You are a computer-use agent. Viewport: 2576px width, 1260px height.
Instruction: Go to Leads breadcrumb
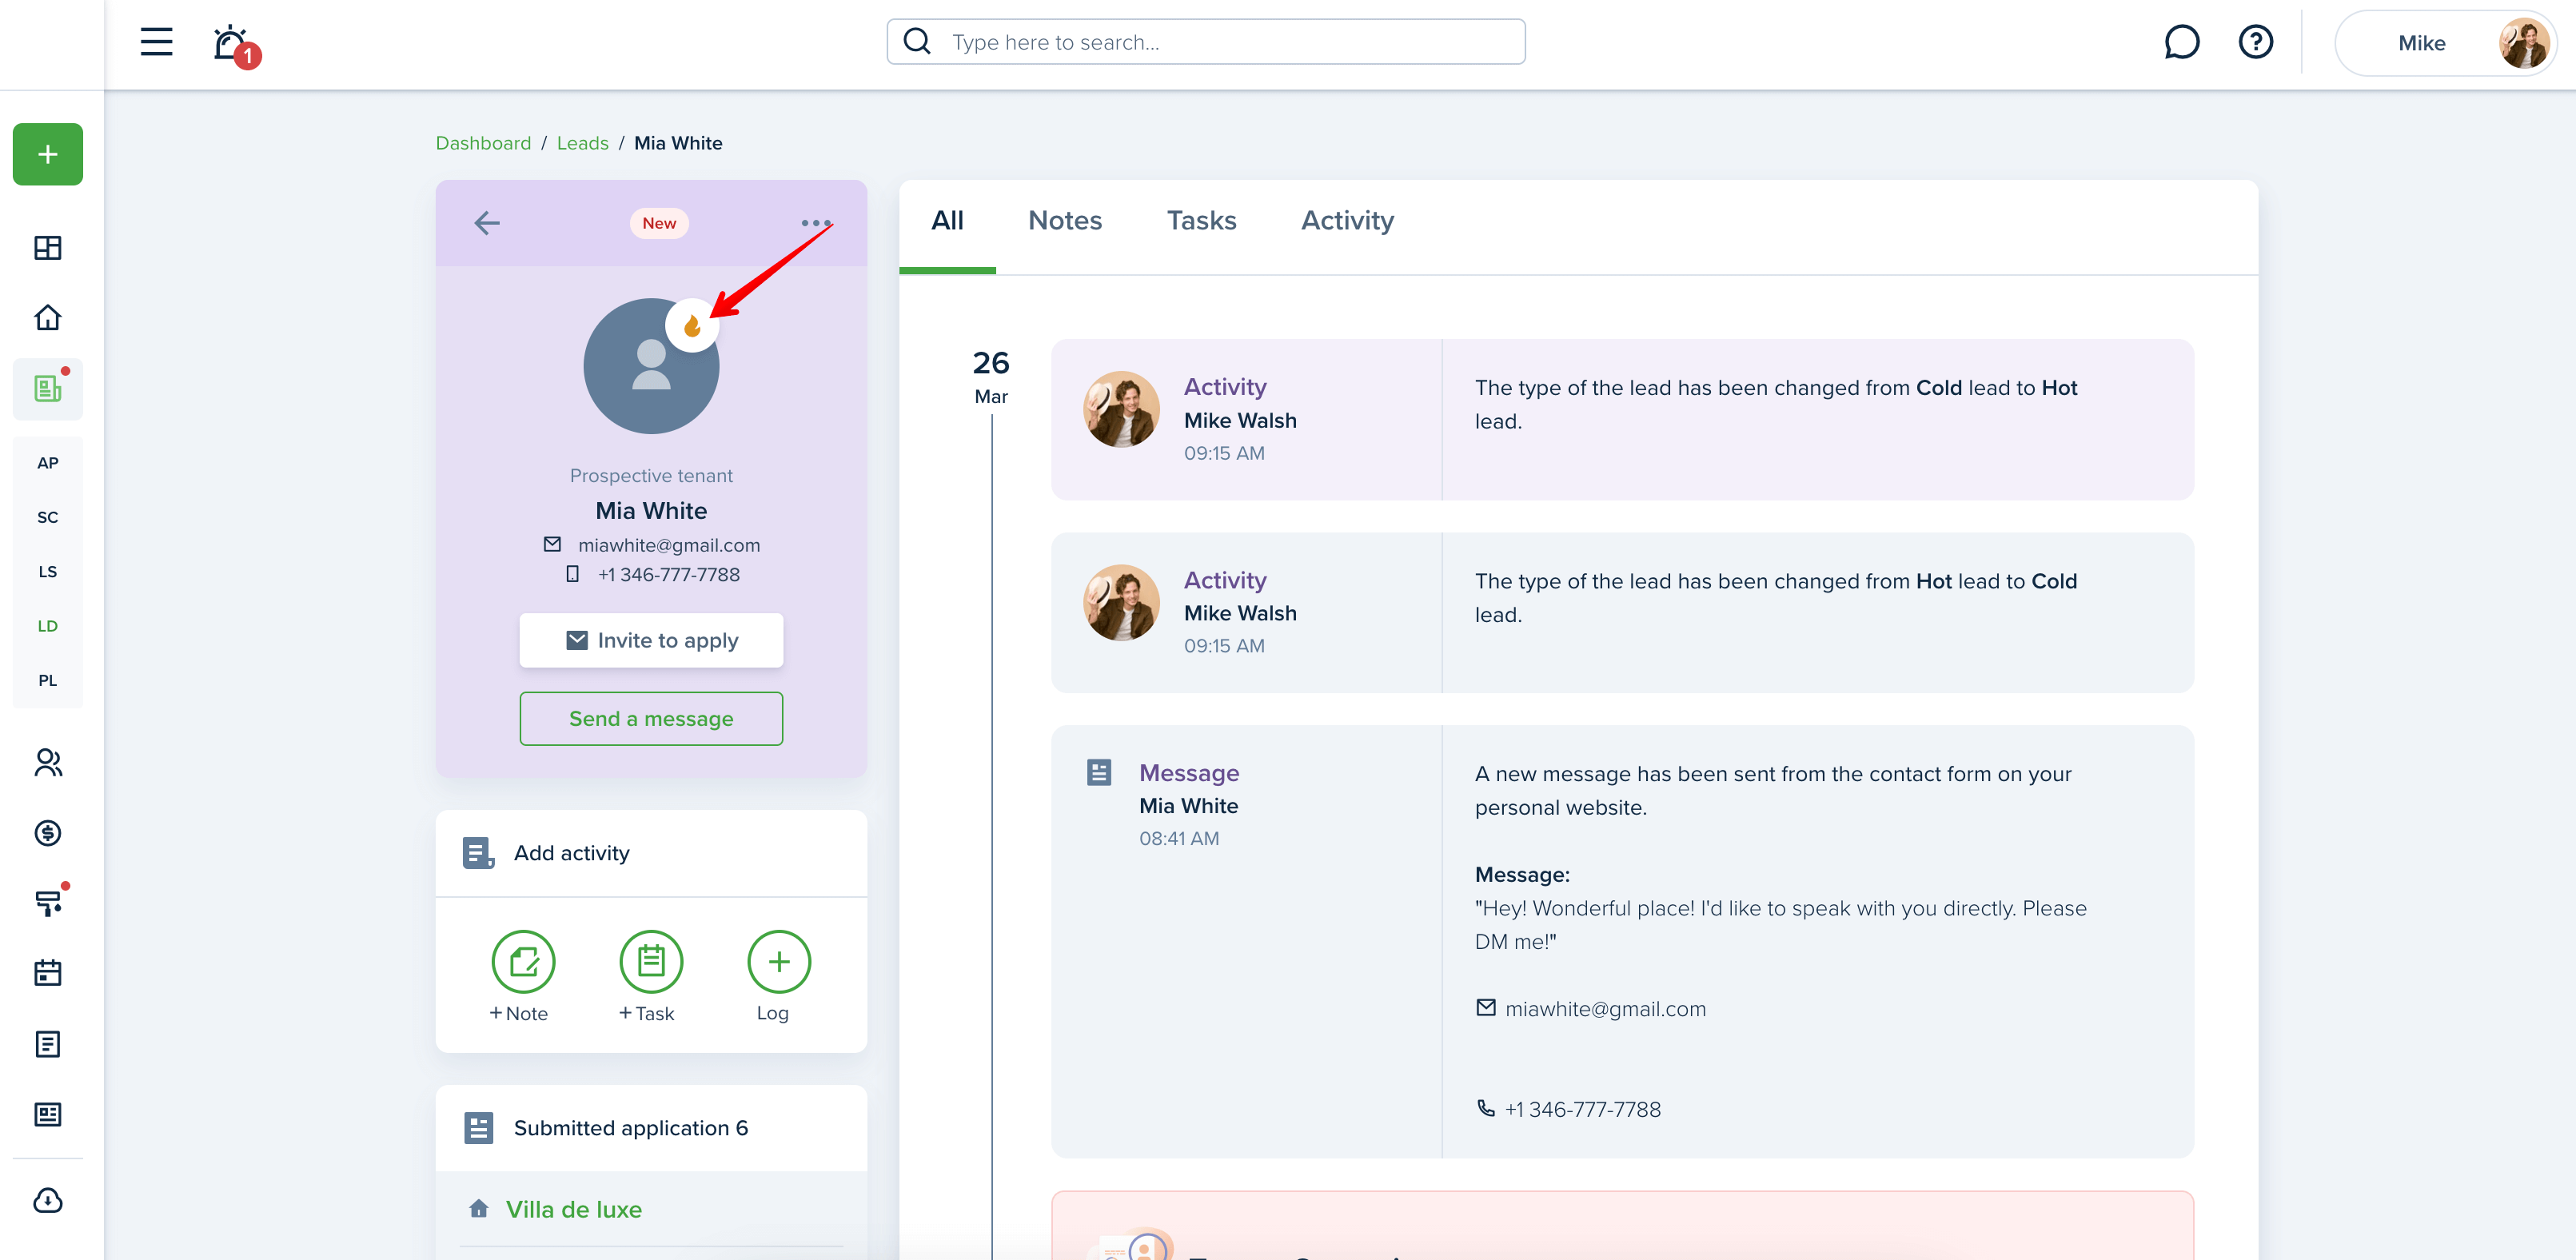(x=582, y=143)
